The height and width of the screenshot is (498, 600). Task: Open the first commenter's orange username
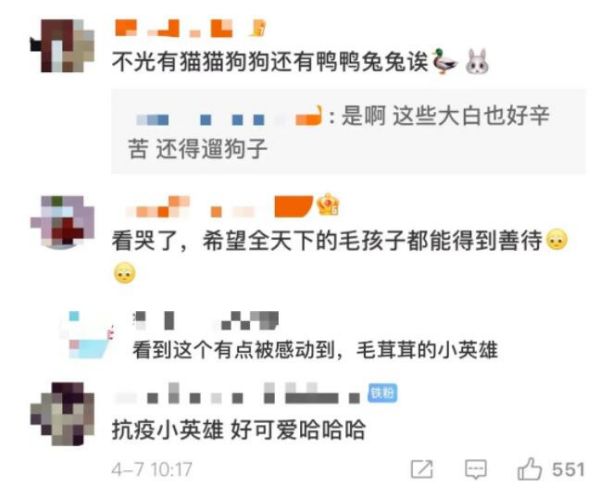pos(174,29)
